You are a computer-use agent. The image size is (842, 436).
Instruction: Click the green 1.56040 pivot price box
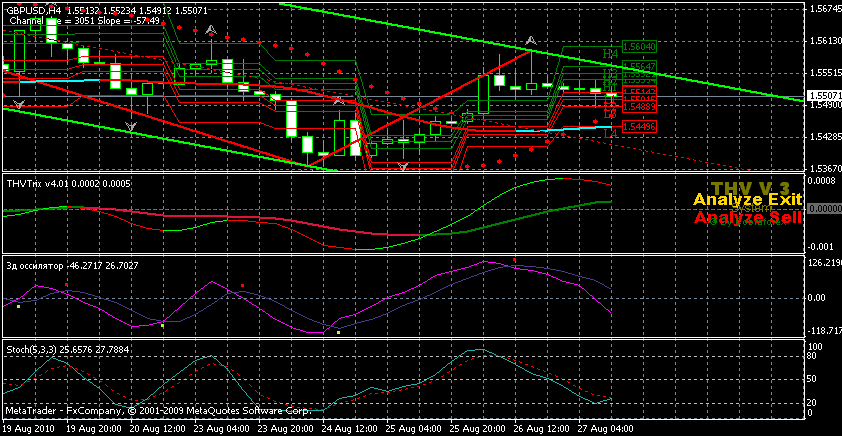(638, 47)
